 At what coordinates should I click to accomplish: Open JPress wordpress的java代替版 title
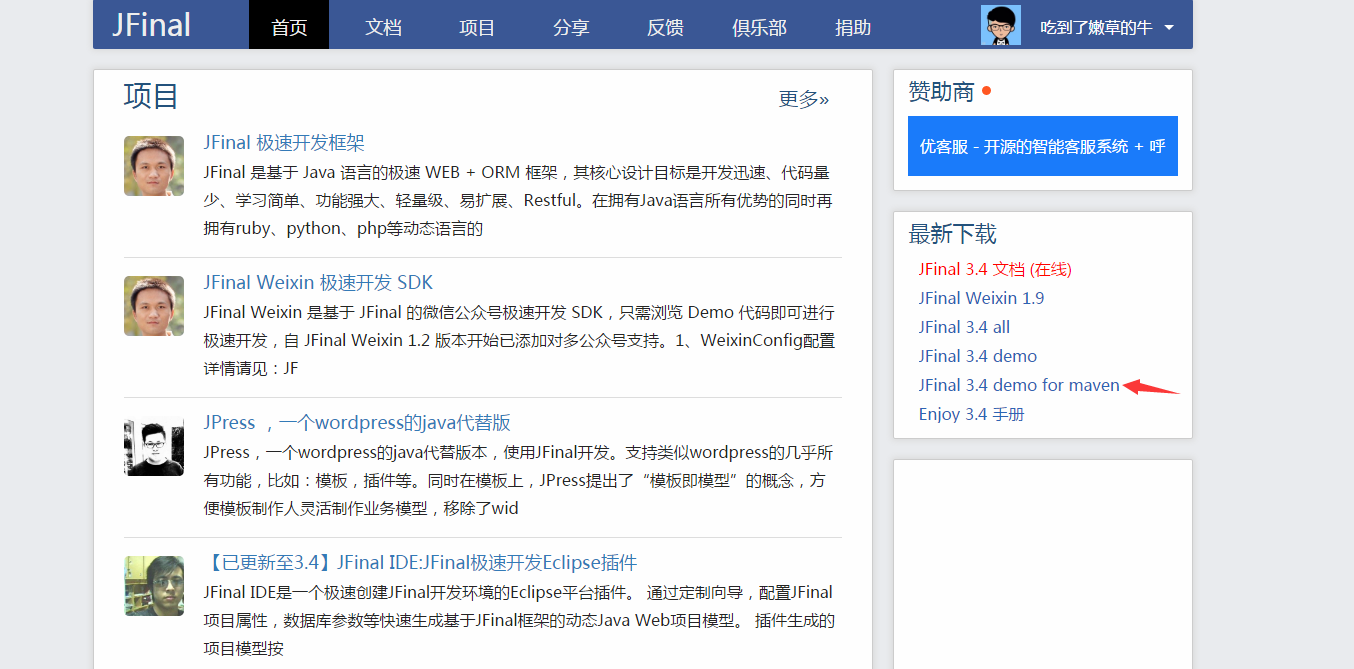click(x=357, y=423)
